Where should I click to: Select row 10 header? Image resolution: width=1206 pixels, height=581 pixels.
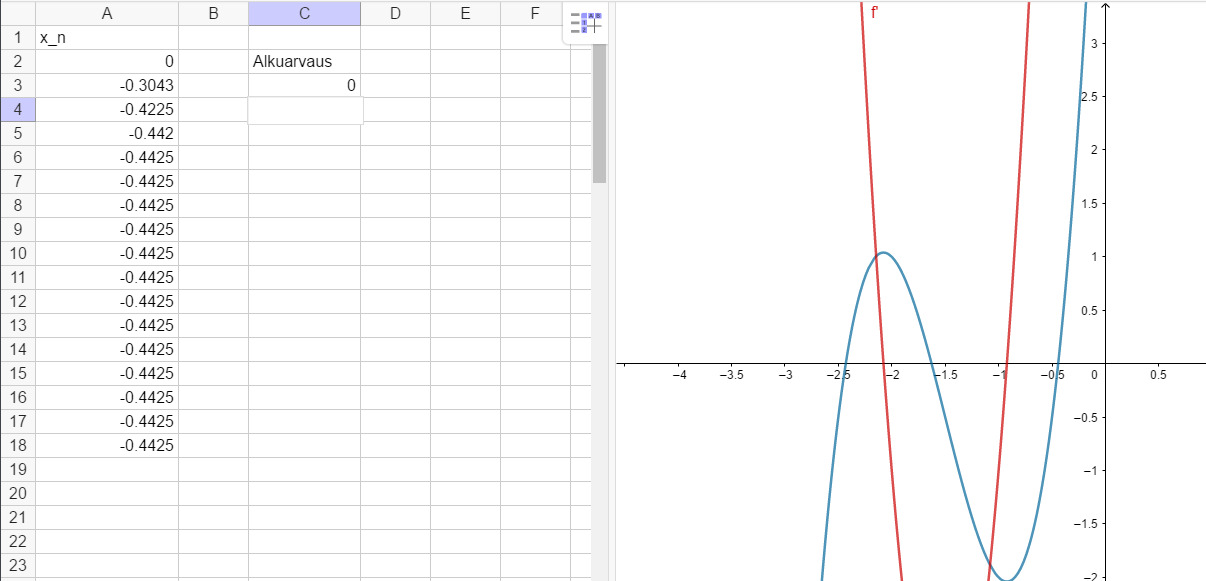[x=18, y=254]
